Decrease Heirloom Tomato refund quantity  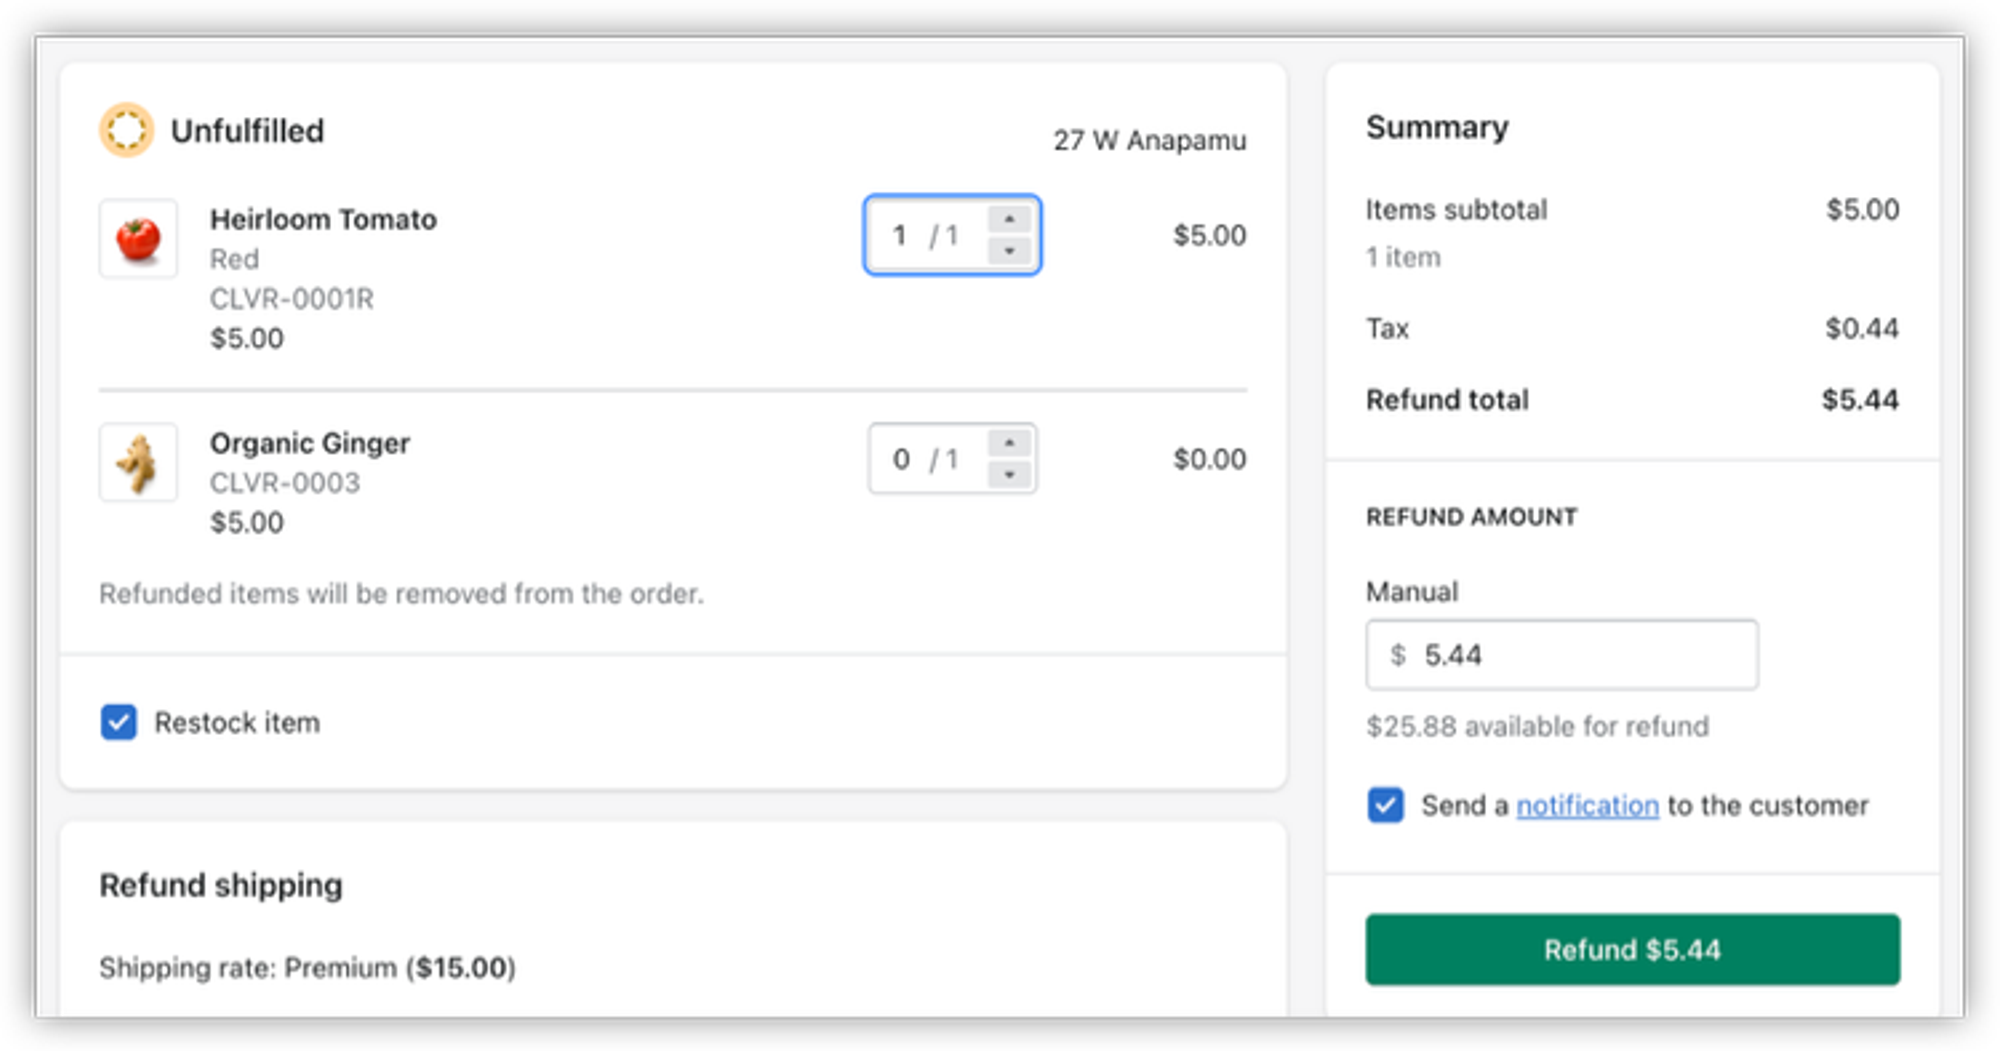[x=1009, y=251]
